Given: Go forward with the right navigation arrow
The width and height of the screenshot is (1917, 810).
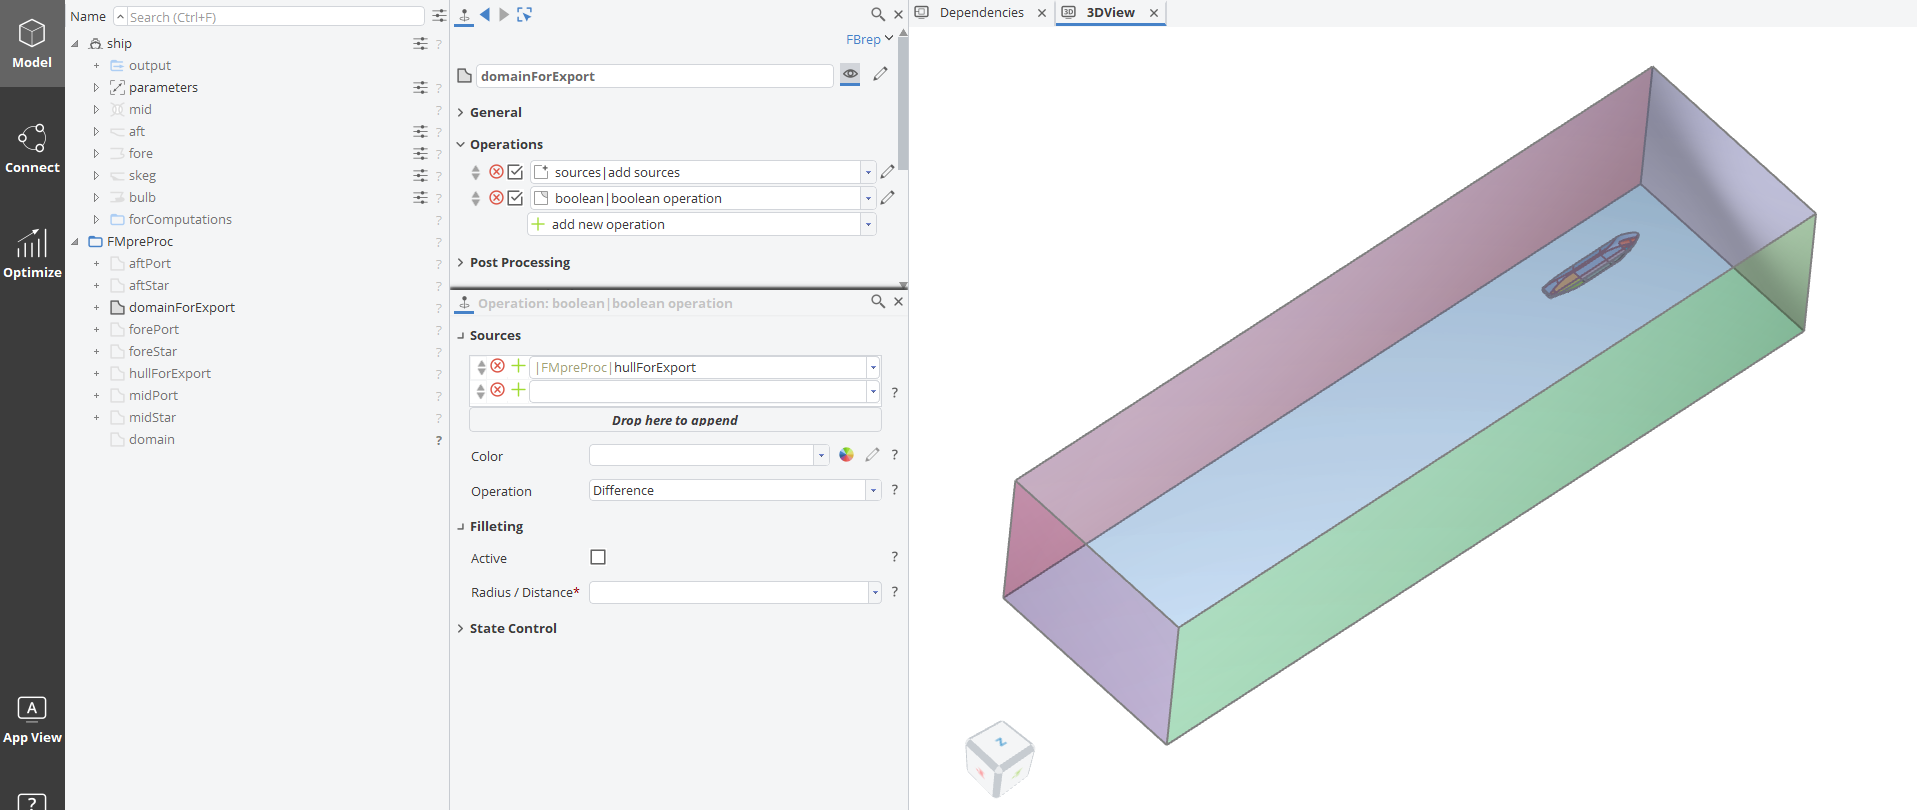Looking at the screenshot, I should (504, 14).
